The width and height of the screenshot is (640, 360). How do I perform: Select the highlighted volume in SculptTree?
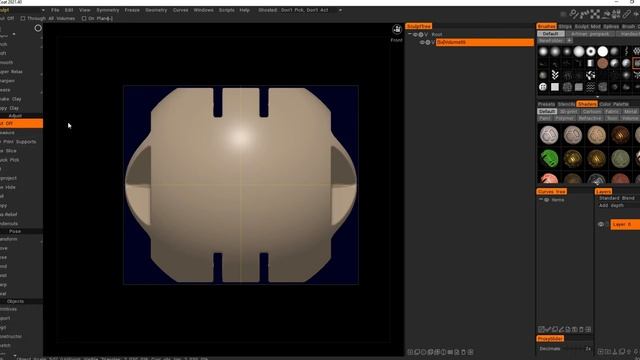pos(484,42)
